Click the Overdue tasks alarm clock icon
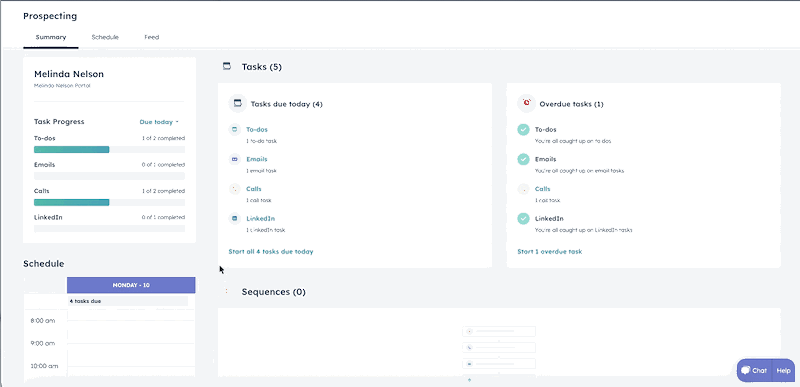 [x=527, y=104]
